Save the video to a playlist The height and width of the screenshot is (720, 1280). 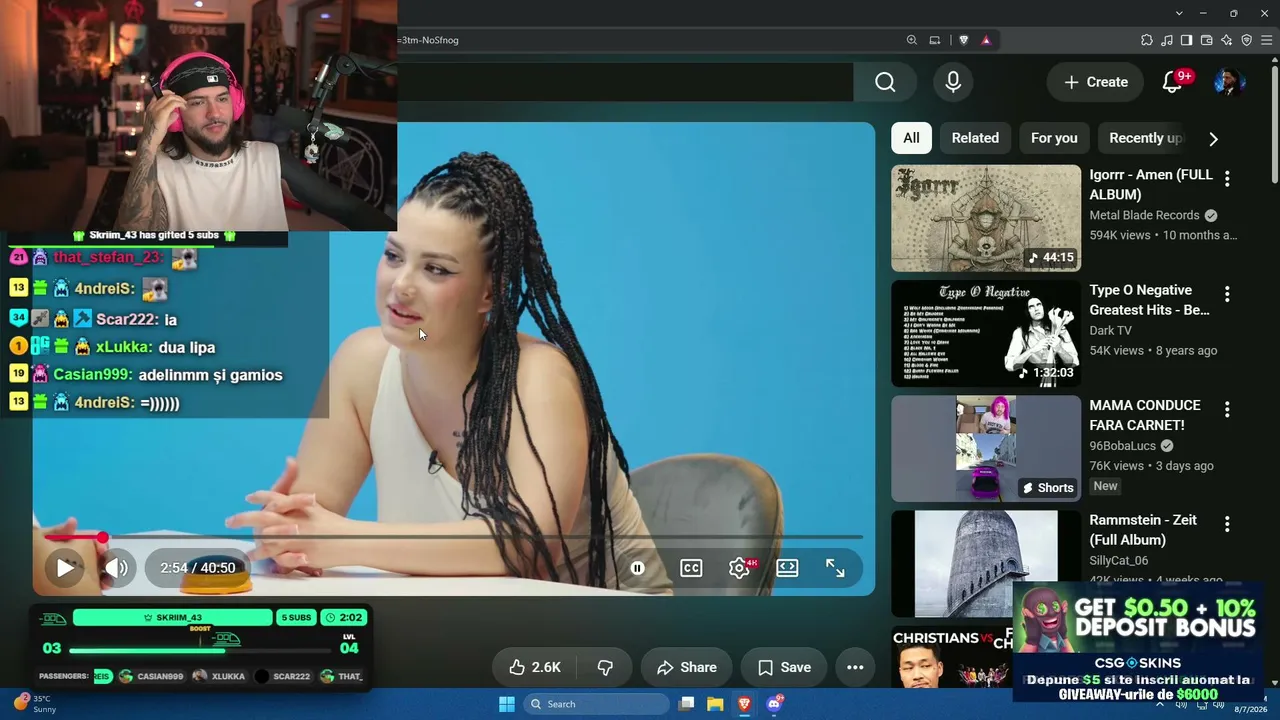point(784,667)
